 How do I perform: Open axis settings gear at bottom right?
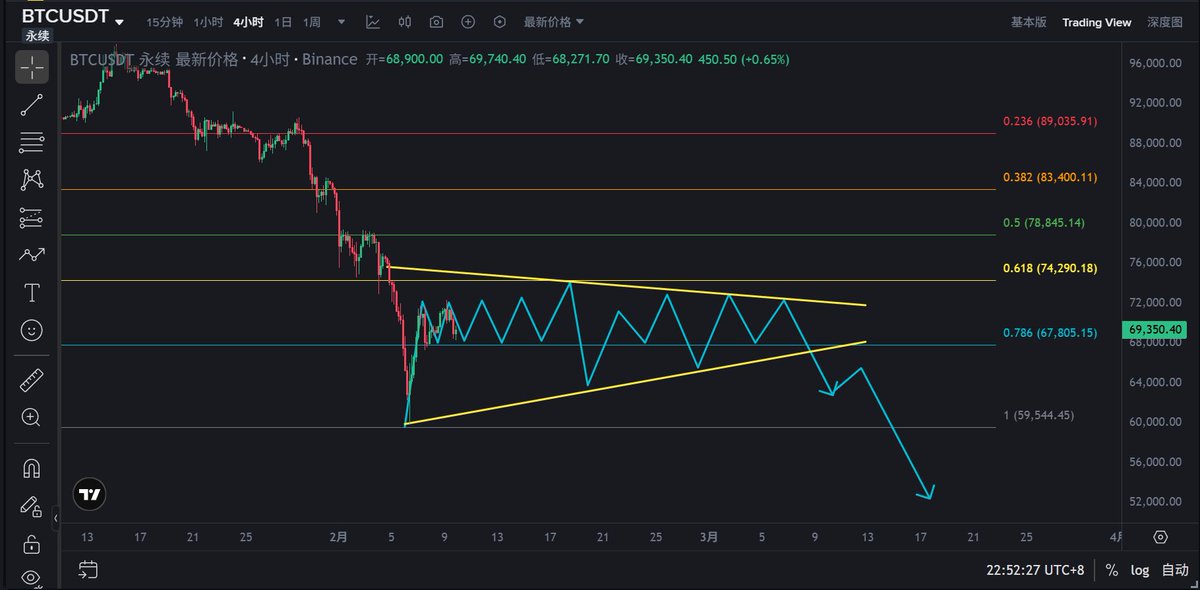click(1160, 537)
